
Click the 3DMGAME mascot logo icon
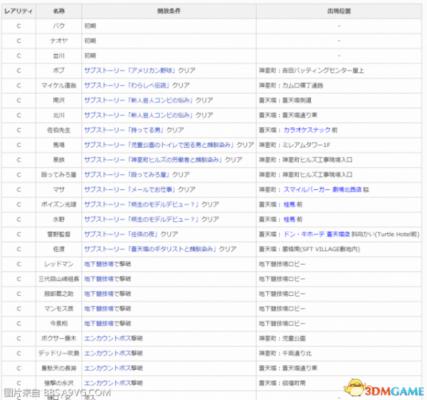[x=353, y=388]
